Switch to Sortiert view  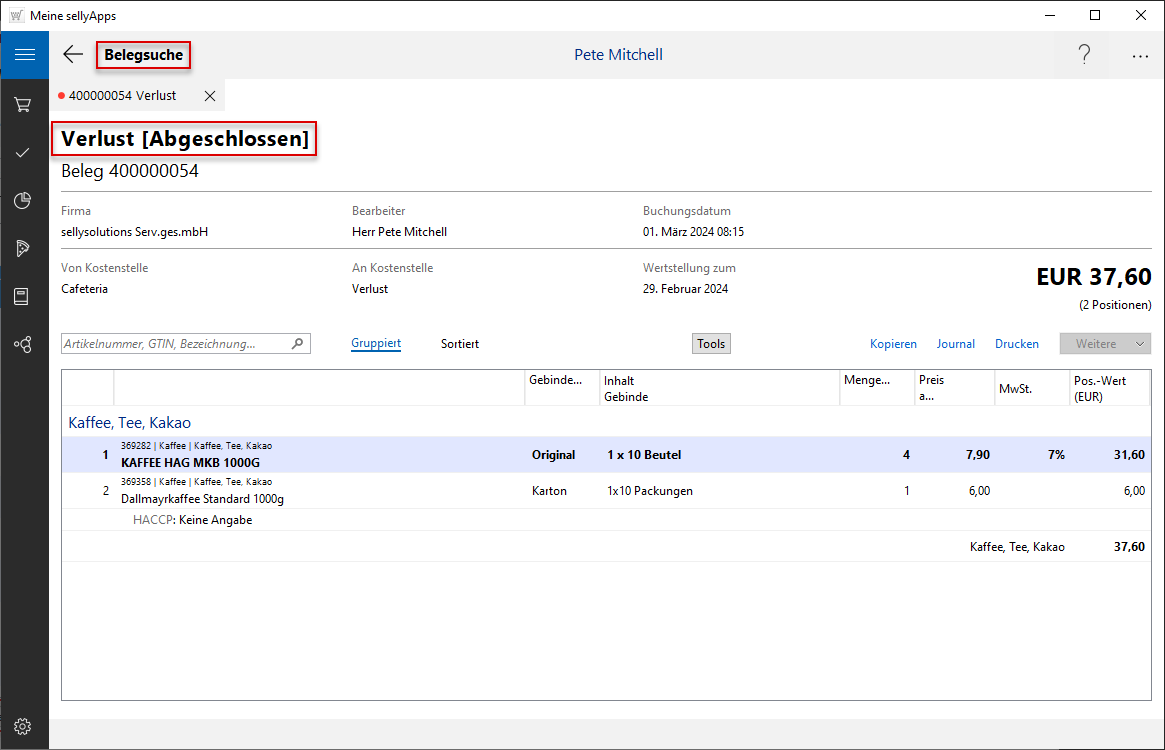460,343
